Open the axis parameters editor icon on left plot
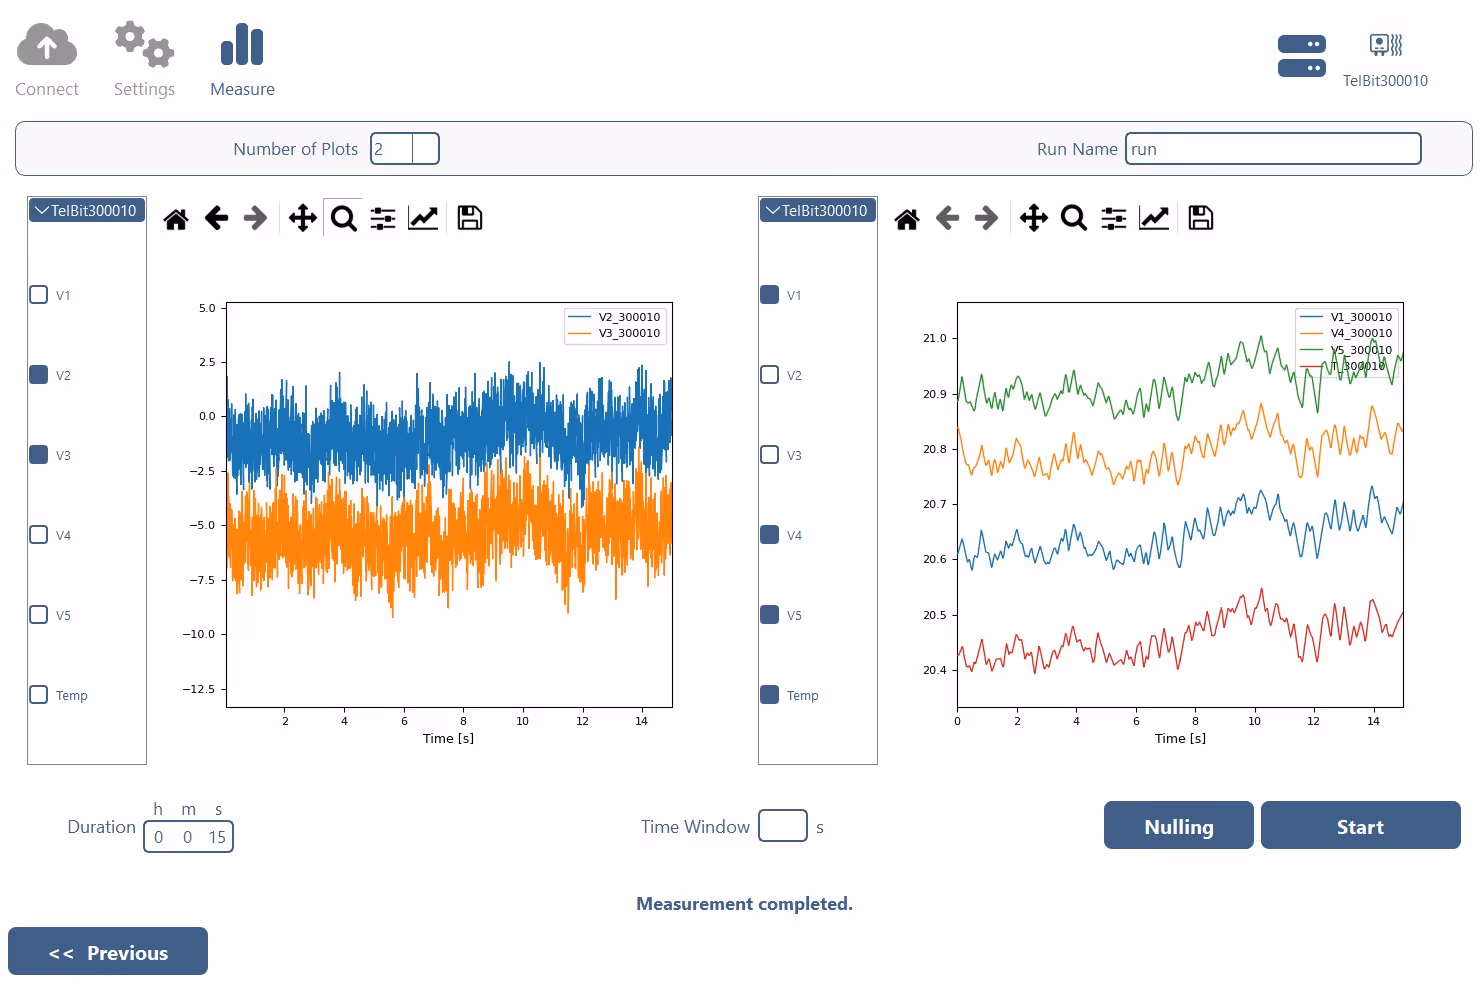1481x983 pixels. tap(423, 217)
